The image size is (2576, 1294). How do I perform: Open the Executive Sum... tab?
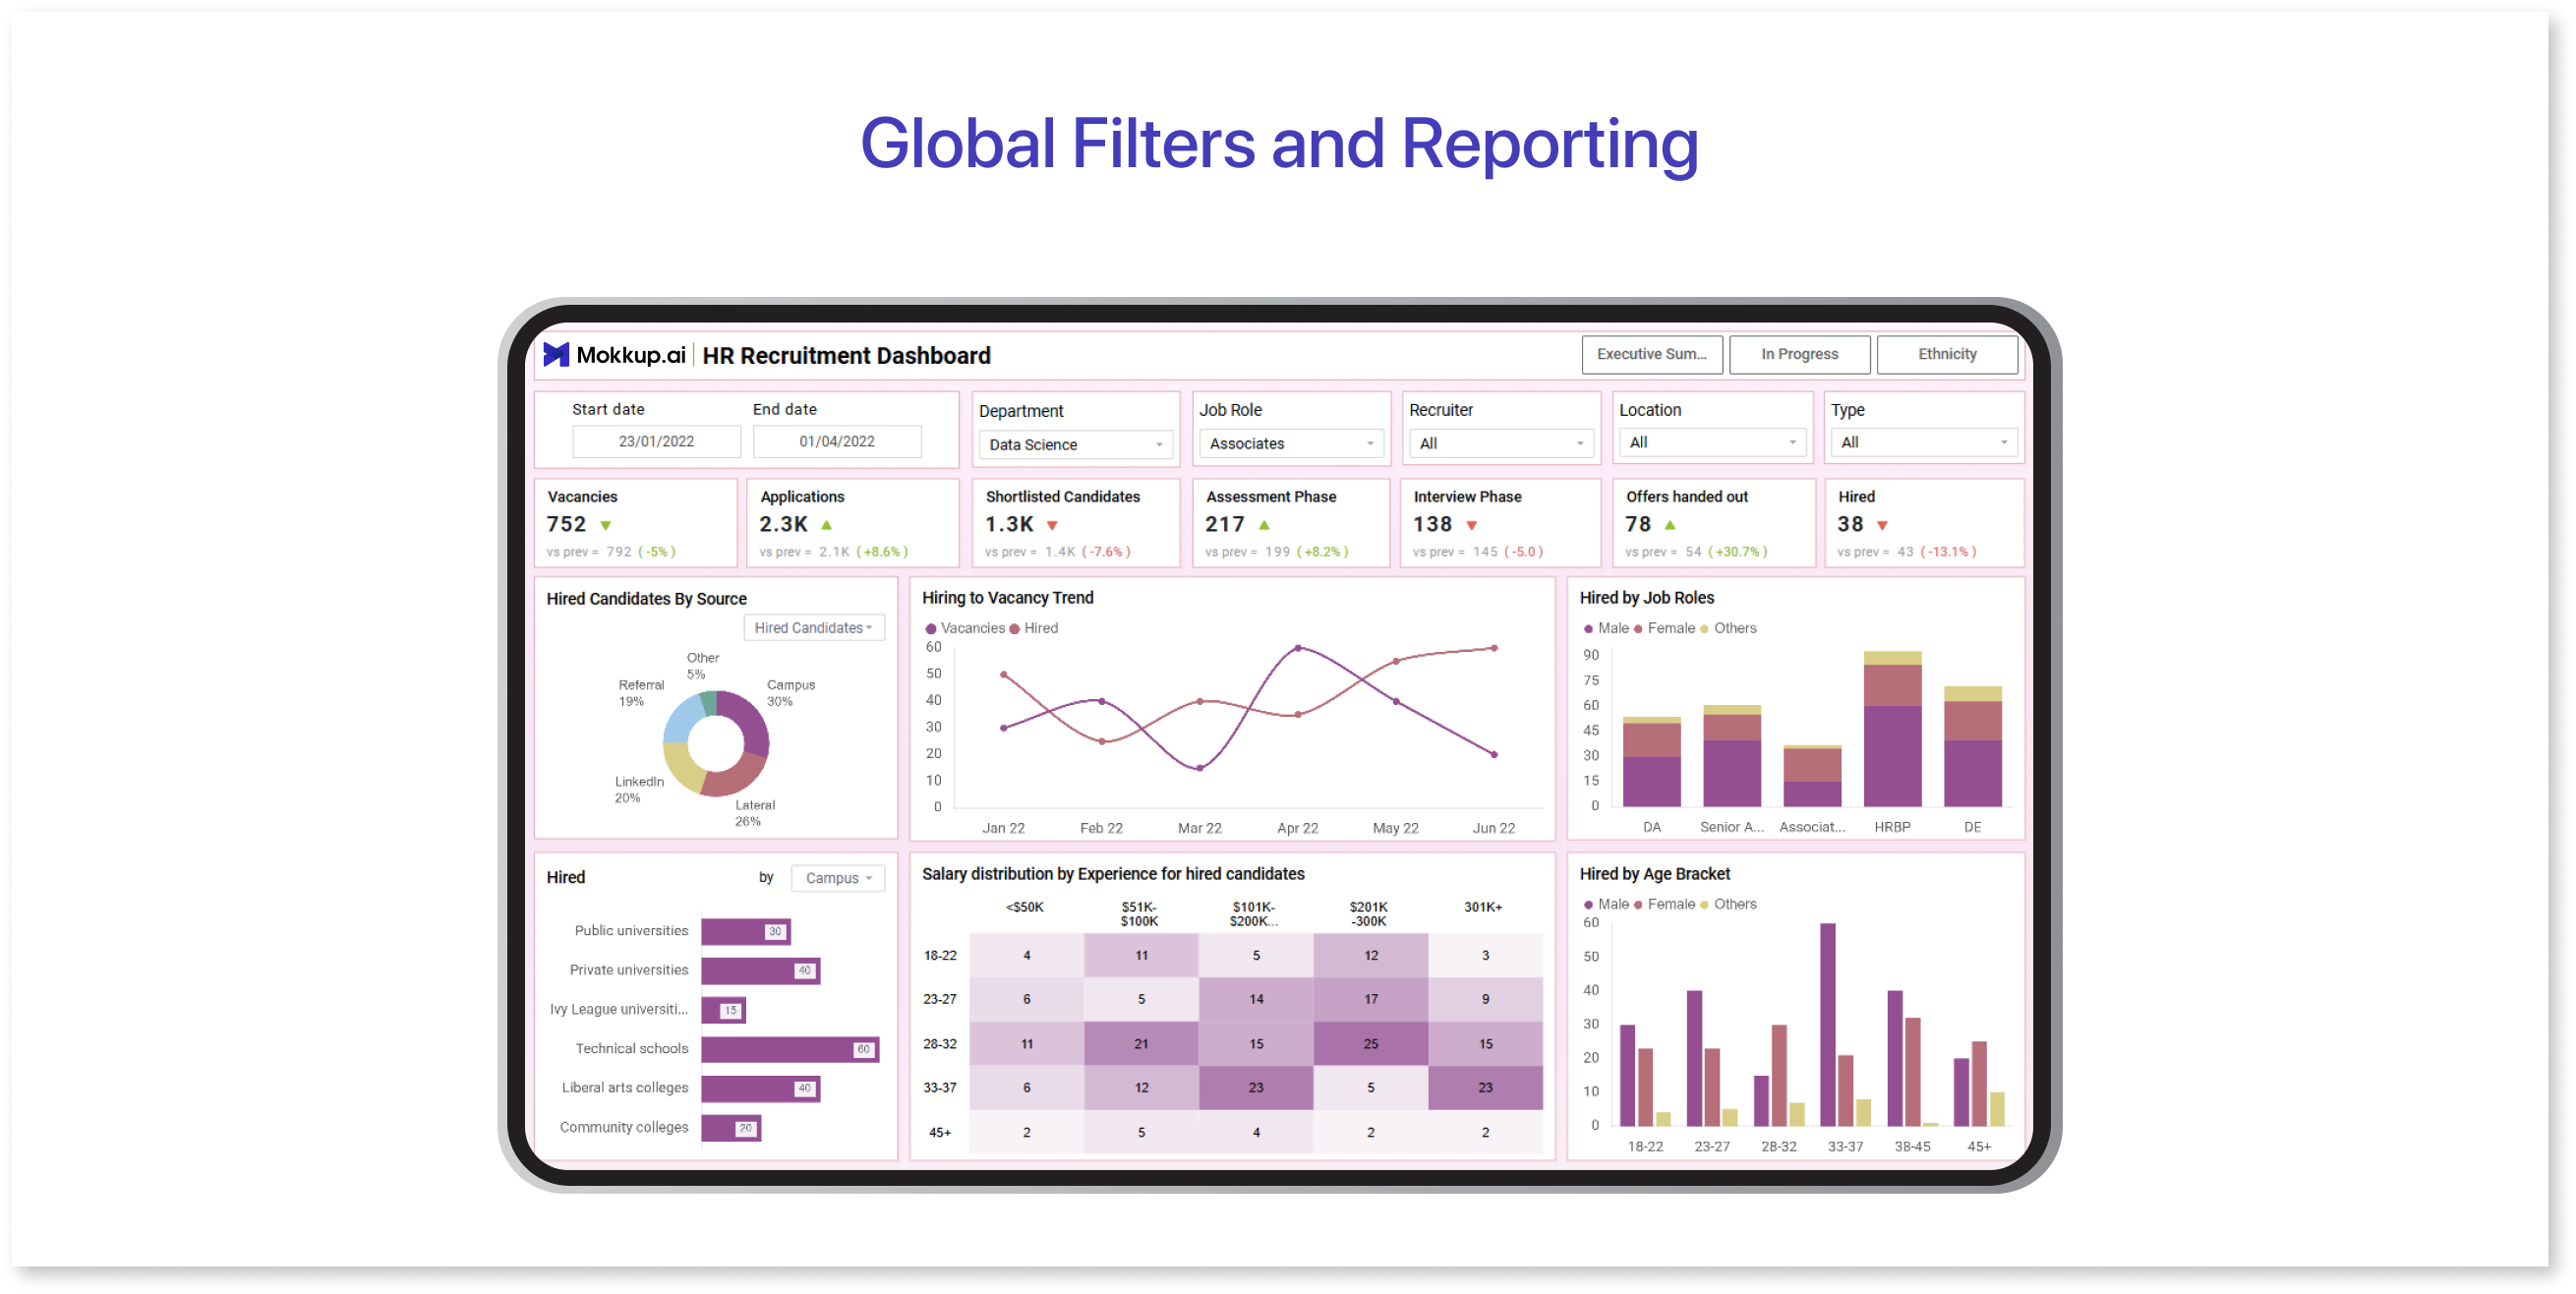tap(1652, 354)
